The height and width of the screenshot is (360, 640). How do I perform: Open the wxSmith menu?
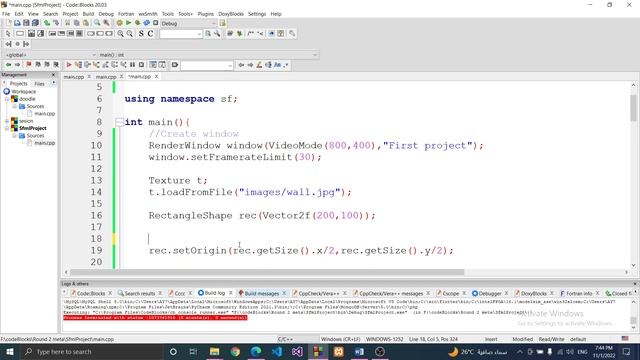click(x=148, y=14)
